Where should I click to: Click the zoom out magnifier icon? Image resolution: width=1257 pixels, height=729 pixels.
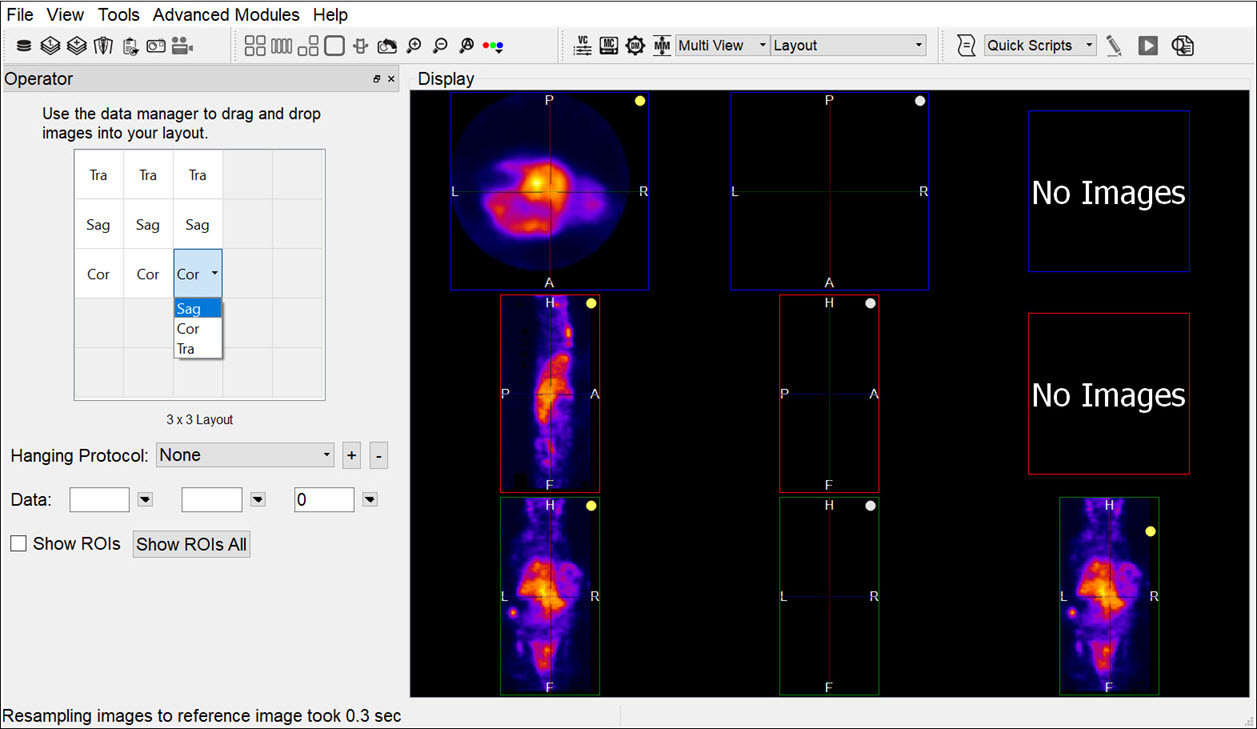click(x=440, y=46)
